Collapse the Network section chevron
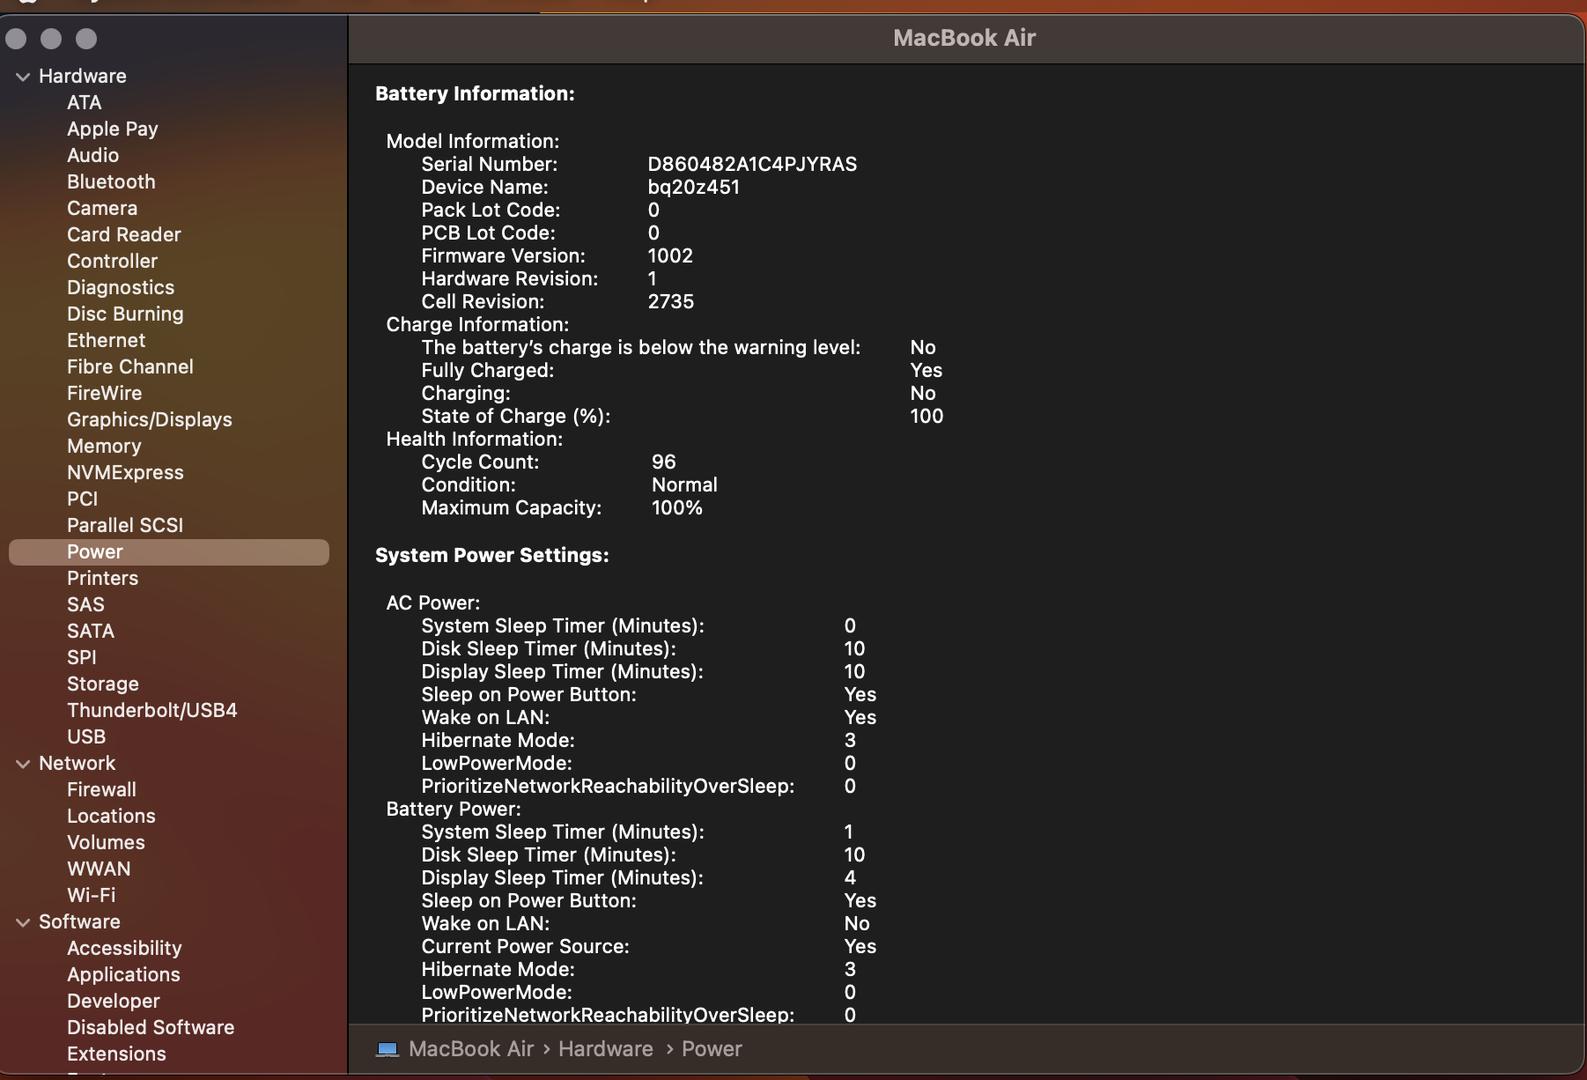 point(22,764)
